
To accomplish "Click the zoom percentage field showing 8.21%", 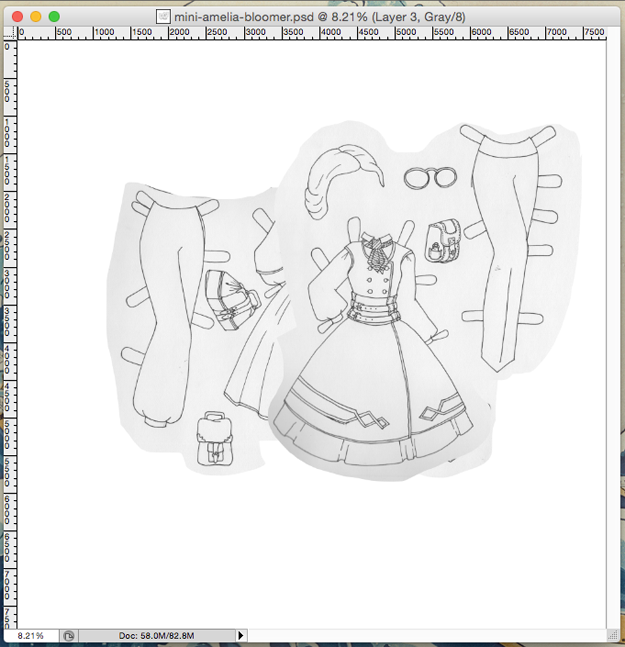I will click(x=31, y=635).
